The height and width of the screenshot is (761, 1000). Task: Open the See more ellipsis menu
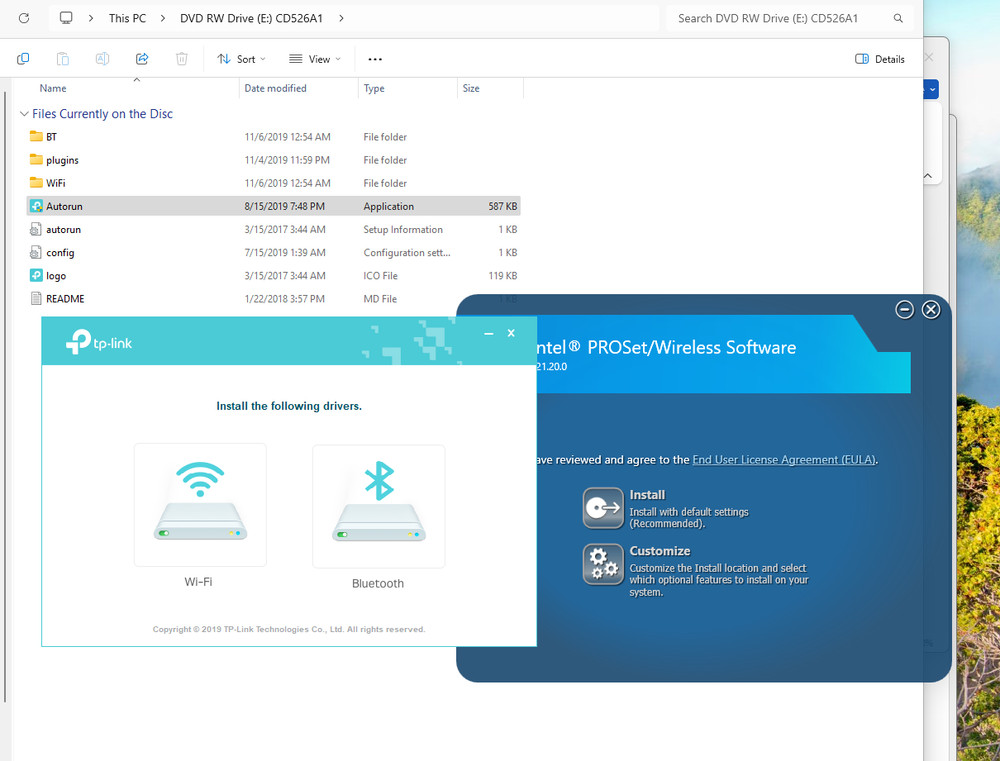click(375, 59)
